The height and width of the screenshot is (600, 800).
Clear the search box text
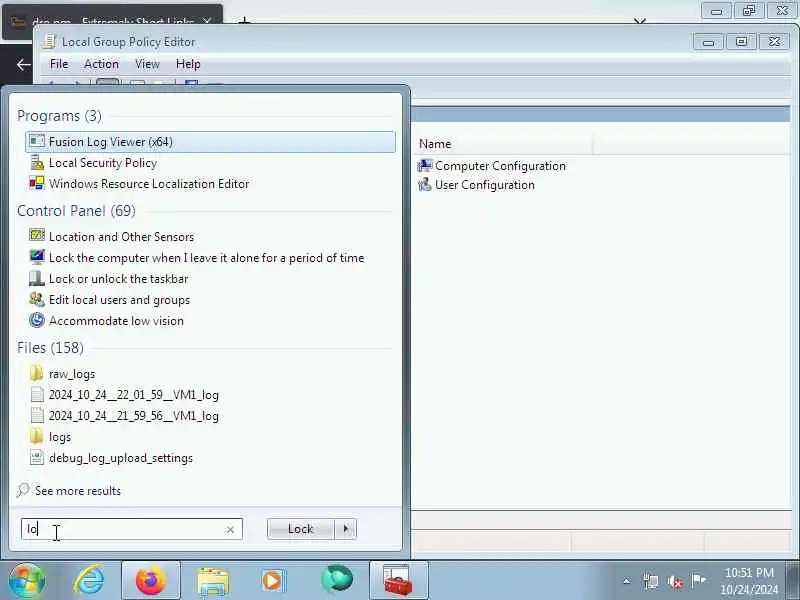[230, 530]
